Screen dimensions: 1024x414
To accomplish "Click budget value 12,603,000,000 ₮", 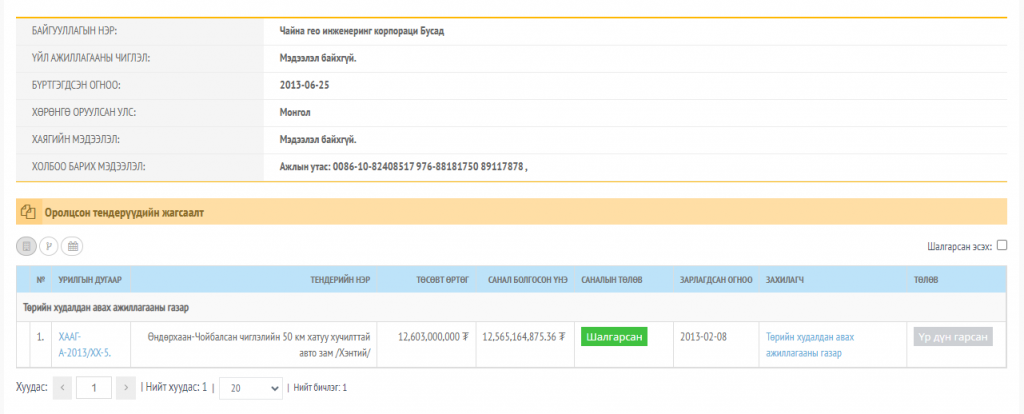I will click(434, 338).
